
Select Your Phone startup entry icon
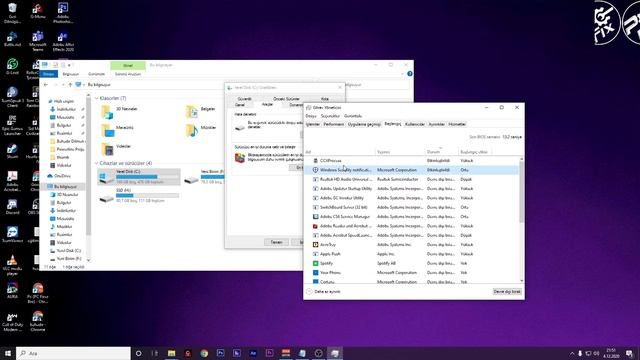(x=315, y=273)
